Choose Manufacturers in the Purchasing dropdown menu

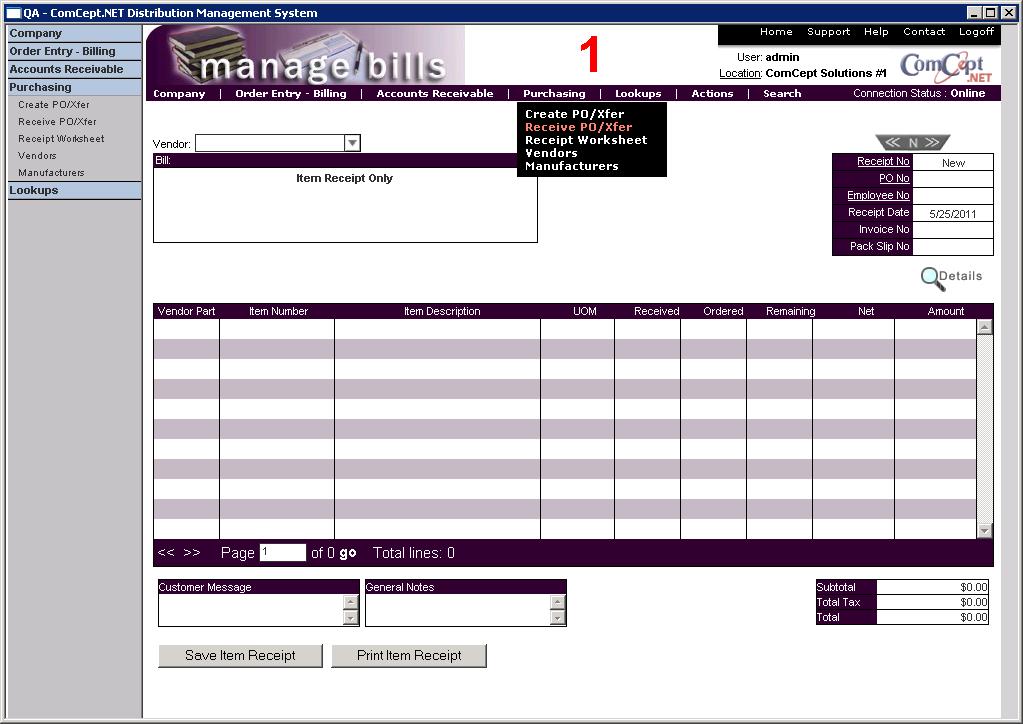point(572,166)
